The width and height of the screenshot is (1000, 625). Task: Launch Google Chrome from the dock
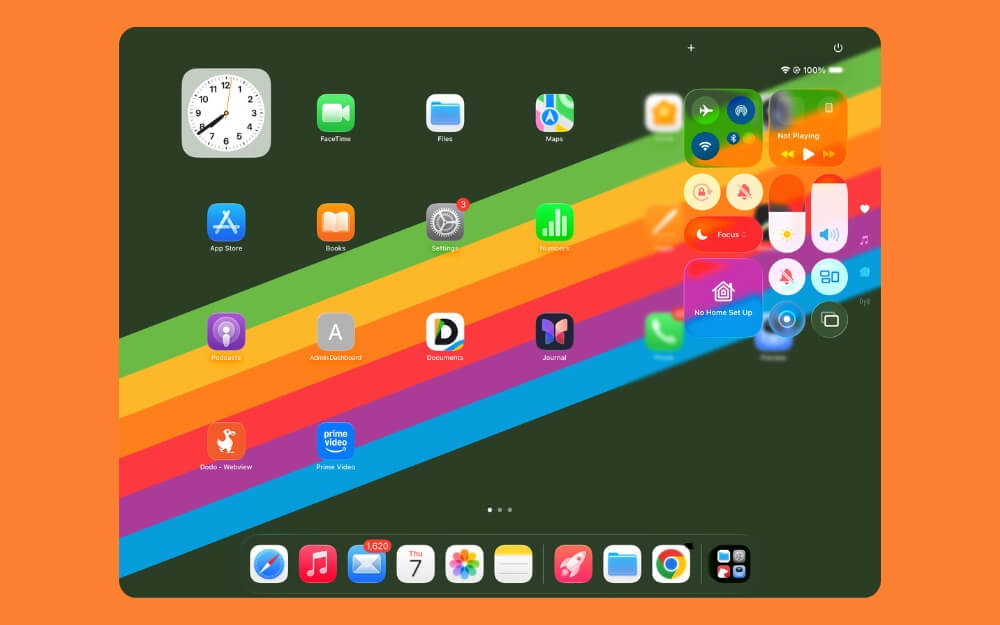(x=671, y=564)
